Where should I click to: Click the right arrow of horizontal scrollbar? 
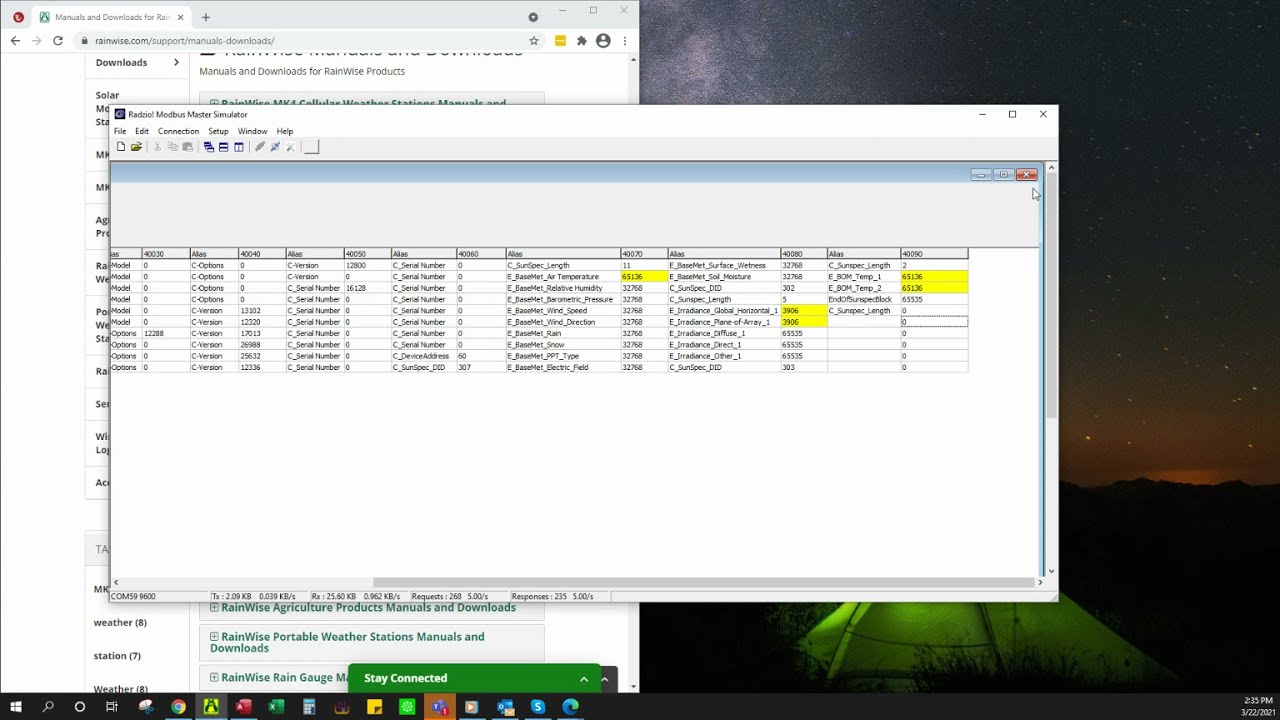[x=1040, y=582]
